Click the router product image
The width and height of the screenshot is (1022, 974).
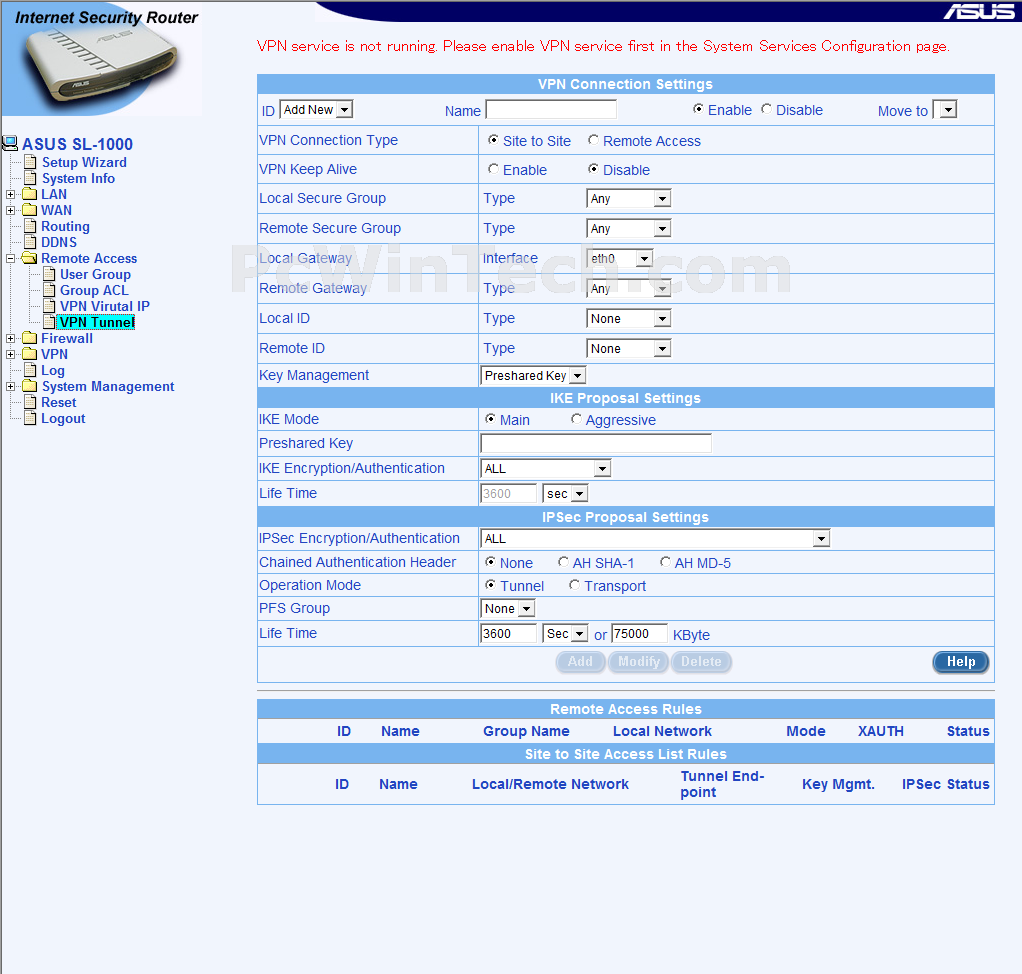point(101,67)
